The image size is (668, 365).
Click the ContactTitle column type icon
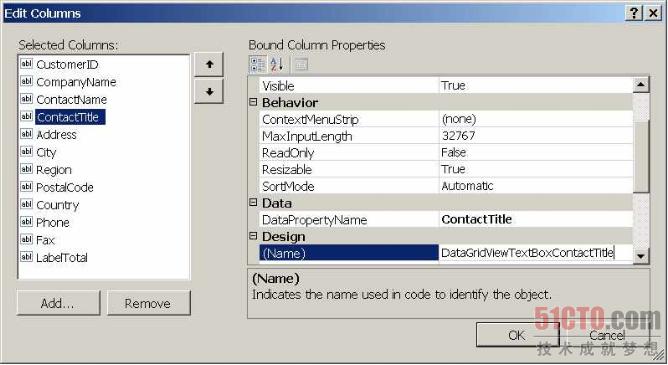click(x=26, y=116)
